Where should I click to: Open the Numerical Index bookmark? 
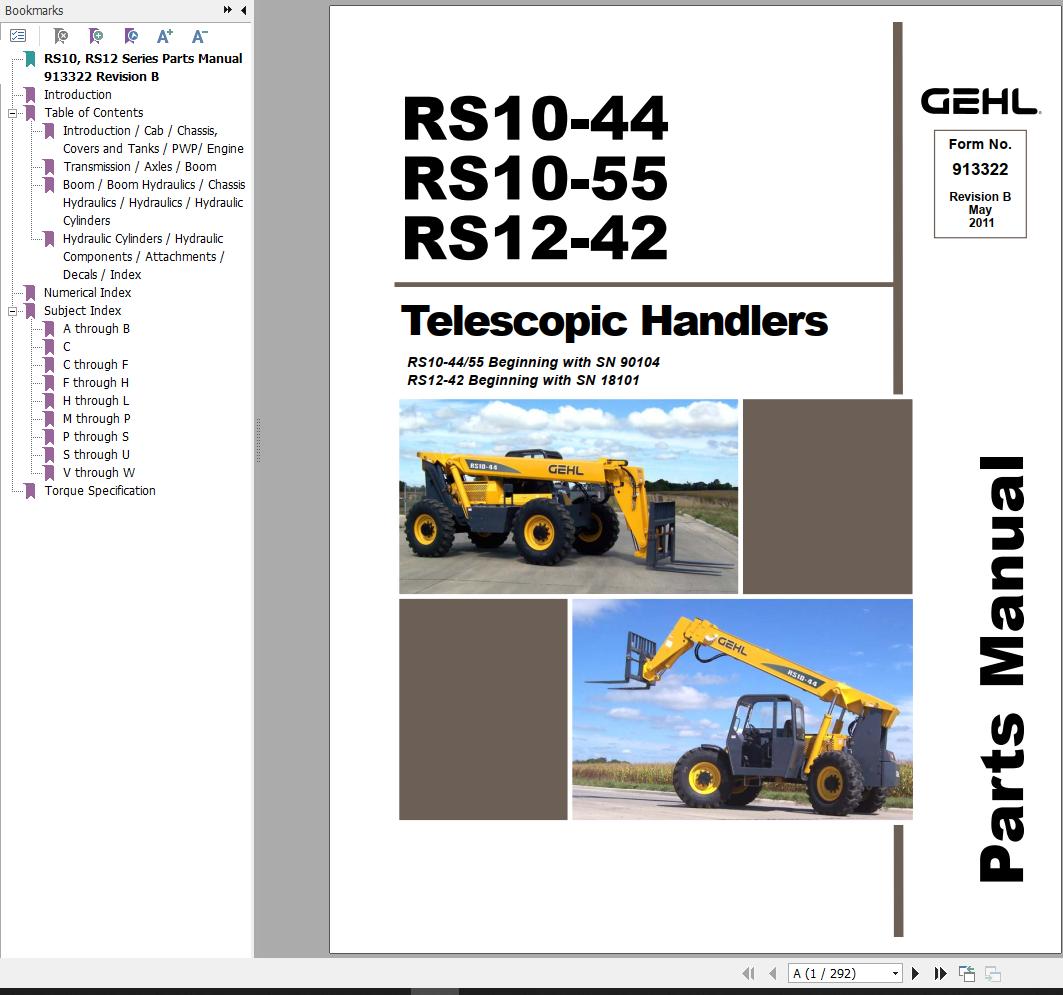(87, 293)
